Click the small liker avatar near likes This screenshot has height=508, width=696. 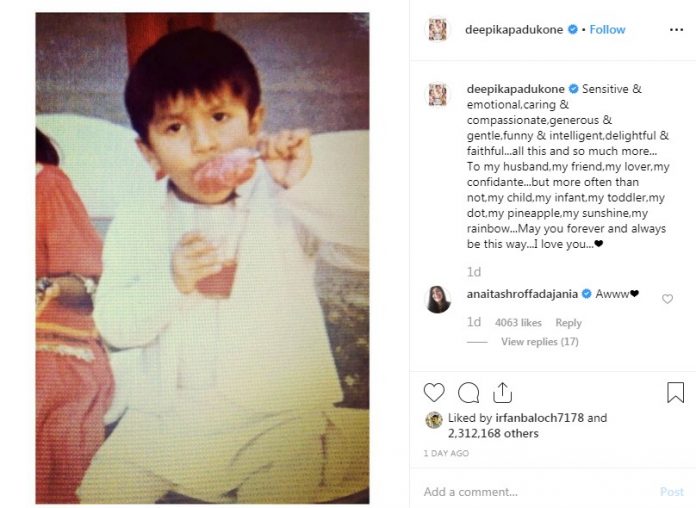433,420
